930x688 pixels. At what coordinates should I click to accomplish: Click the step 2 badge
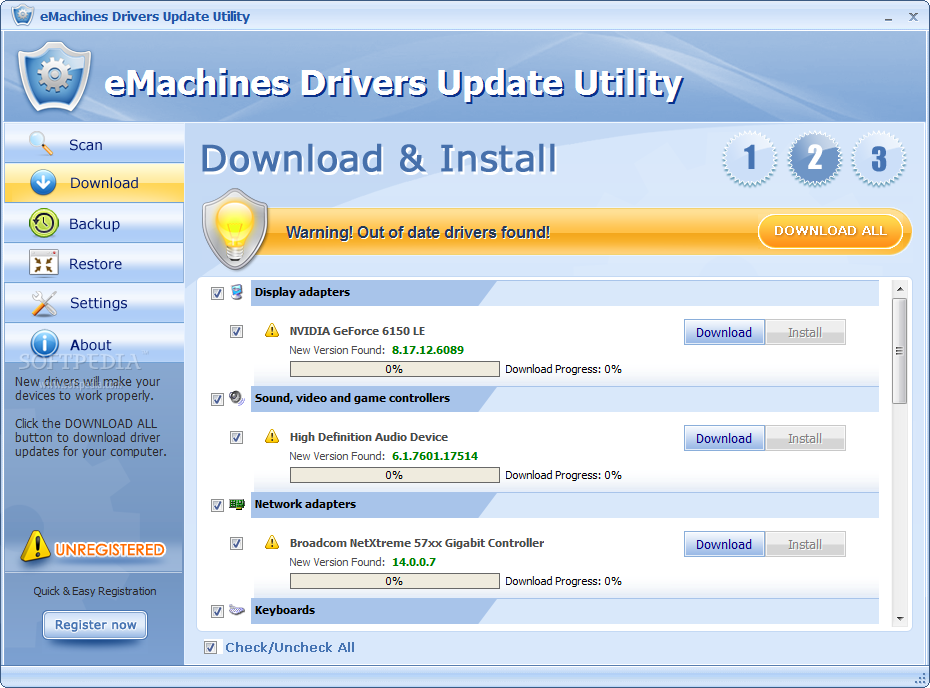pyautogui.click(x=814, y=158)
